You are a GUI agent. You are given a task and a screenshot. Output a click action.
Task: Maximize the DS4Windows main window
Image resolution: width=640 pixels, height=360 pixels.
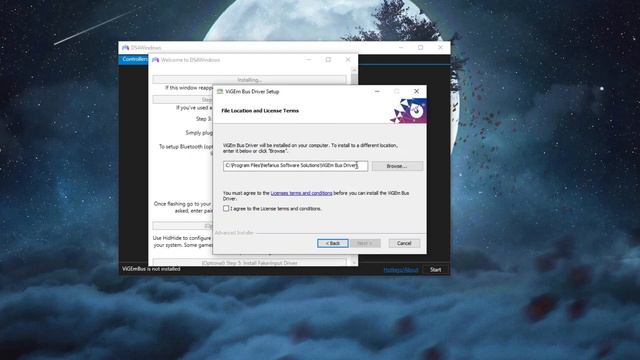[420, 47]
